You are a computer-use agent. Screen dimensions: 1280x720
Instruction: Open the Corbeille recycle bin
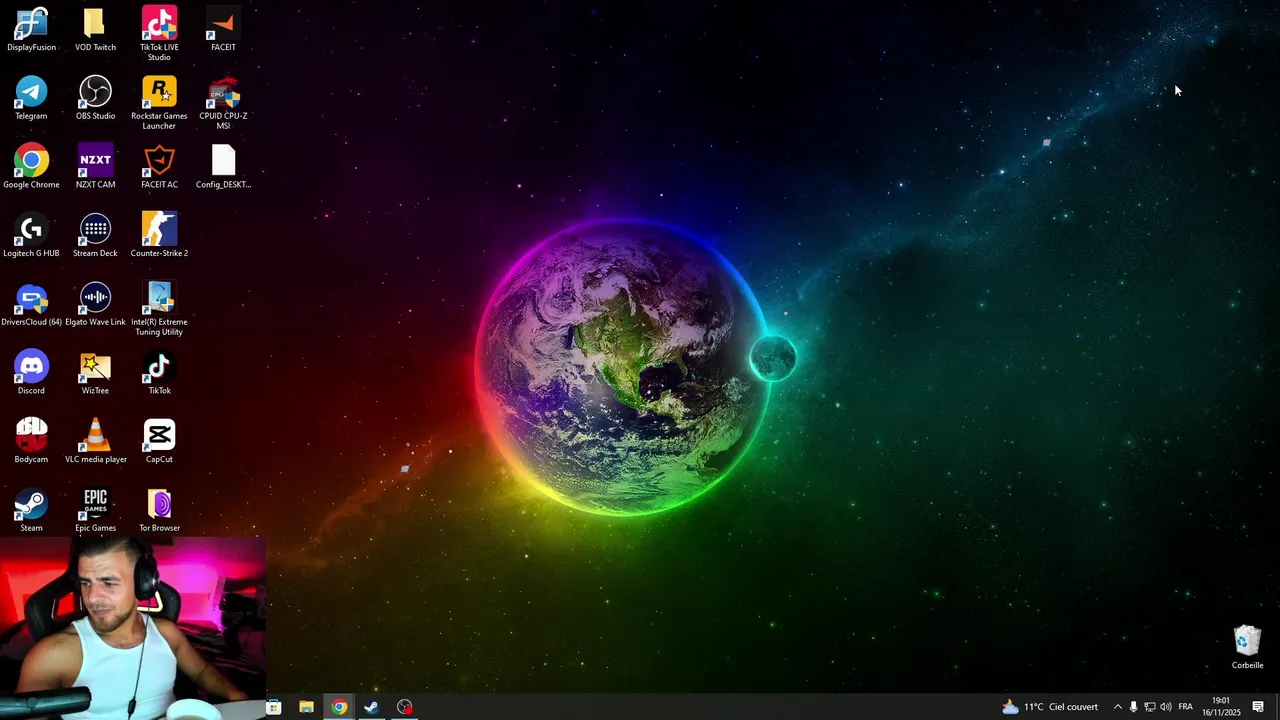[1247, 647]
